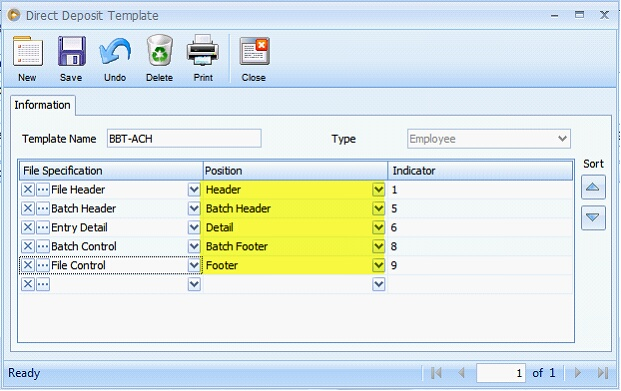Go to the next record

coord(578,373)
